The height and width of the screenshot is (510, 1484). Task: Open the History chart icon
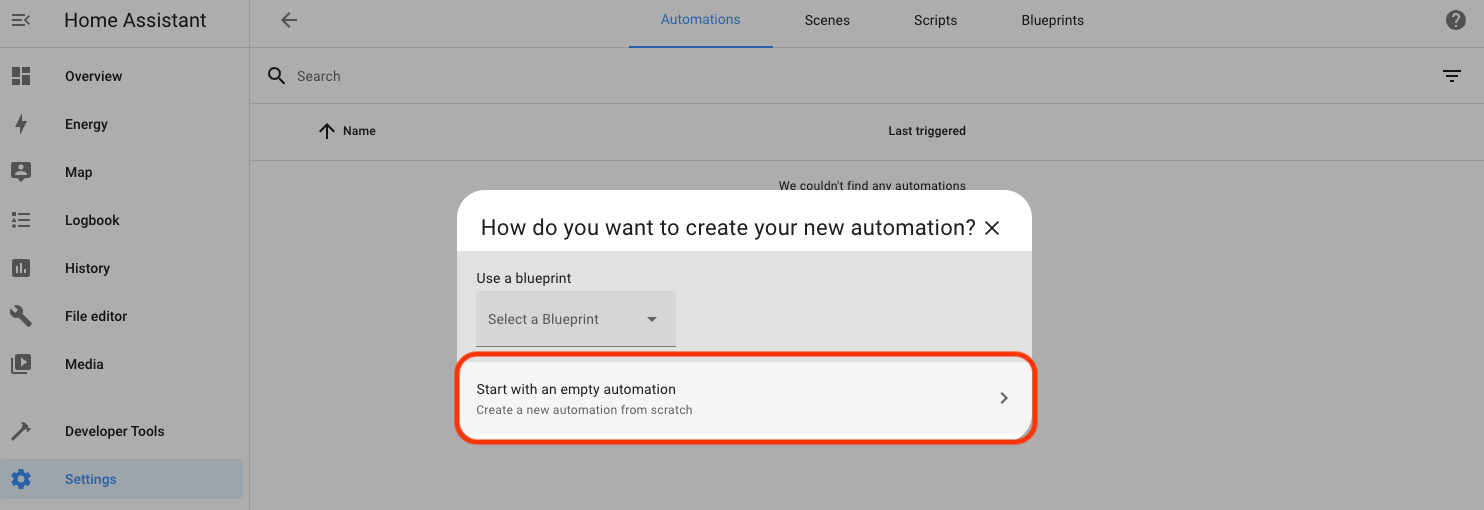click(21, 268)
